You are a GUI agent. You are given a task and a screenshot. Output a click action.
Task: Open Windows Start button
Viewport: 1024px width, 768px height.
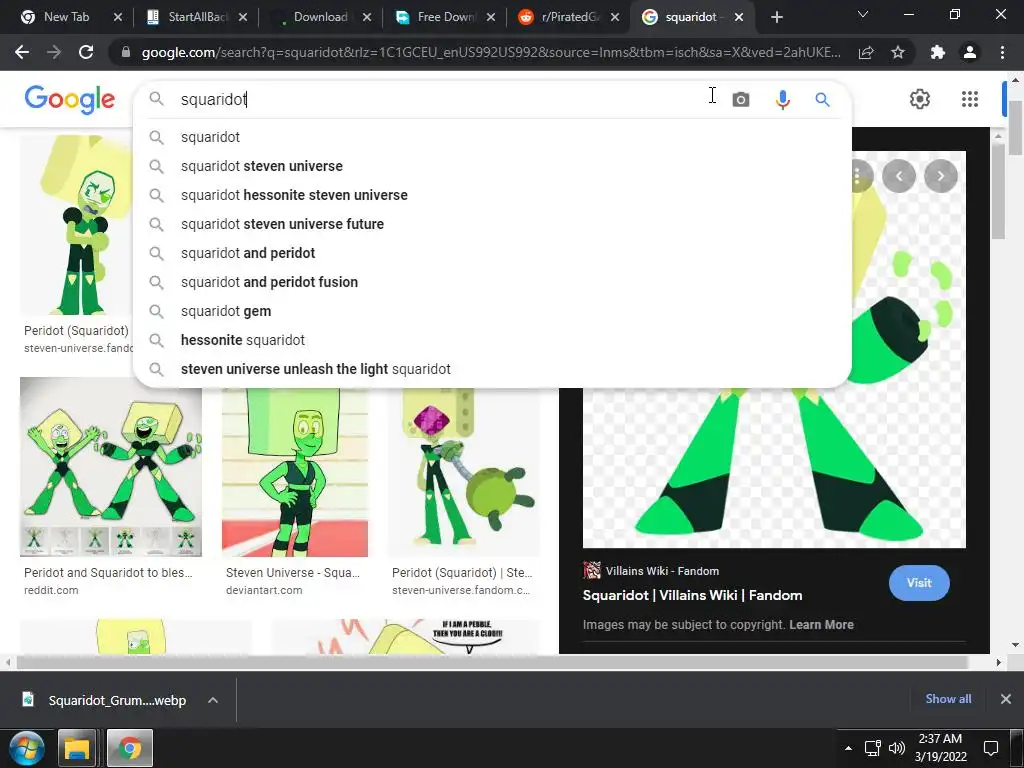pos(26,748)
